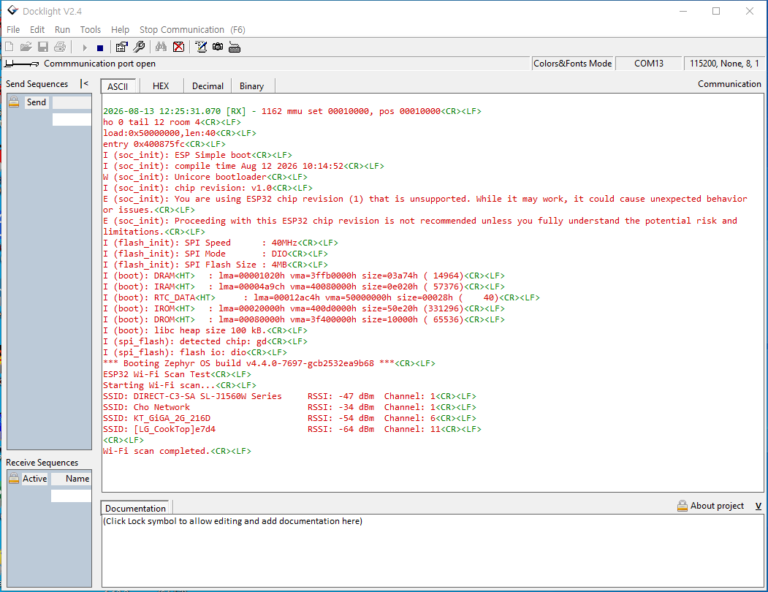
Task: Click the Save Project floppy icon
Action: pyautogui.click(x=43, y=47)
